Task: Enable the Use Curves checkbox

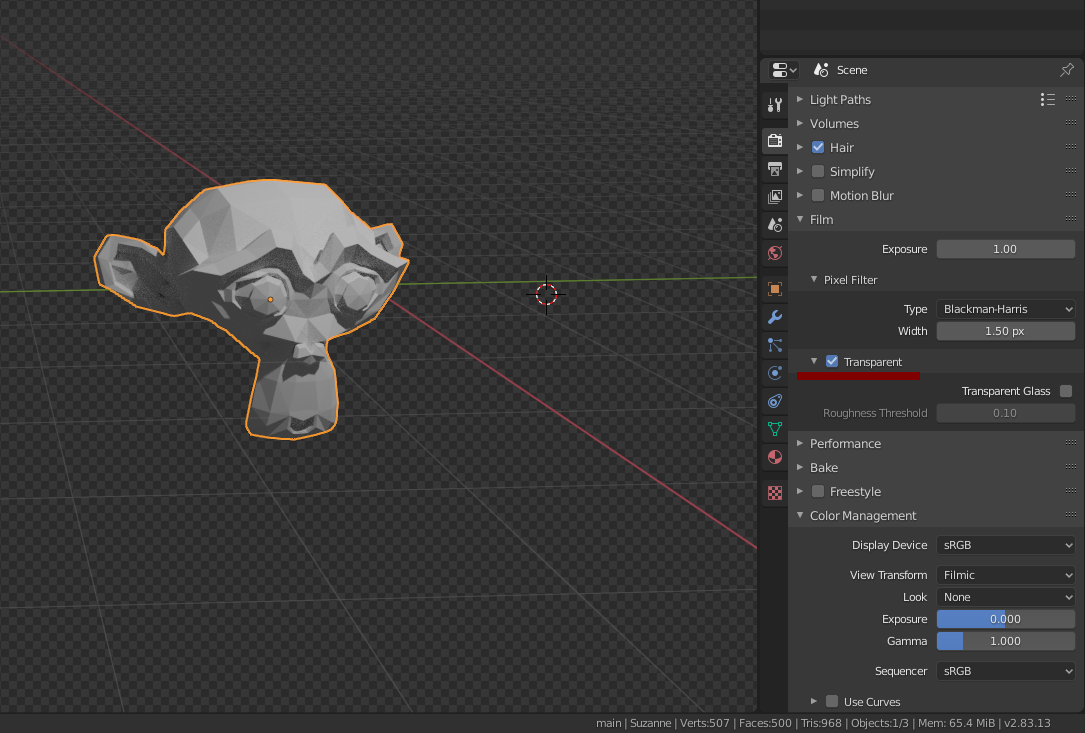Action: click(x=832, y=701)
